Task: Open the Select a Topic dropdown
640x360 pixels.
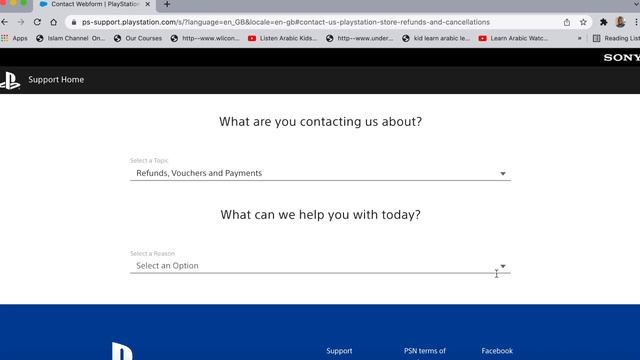Action: 320,173
